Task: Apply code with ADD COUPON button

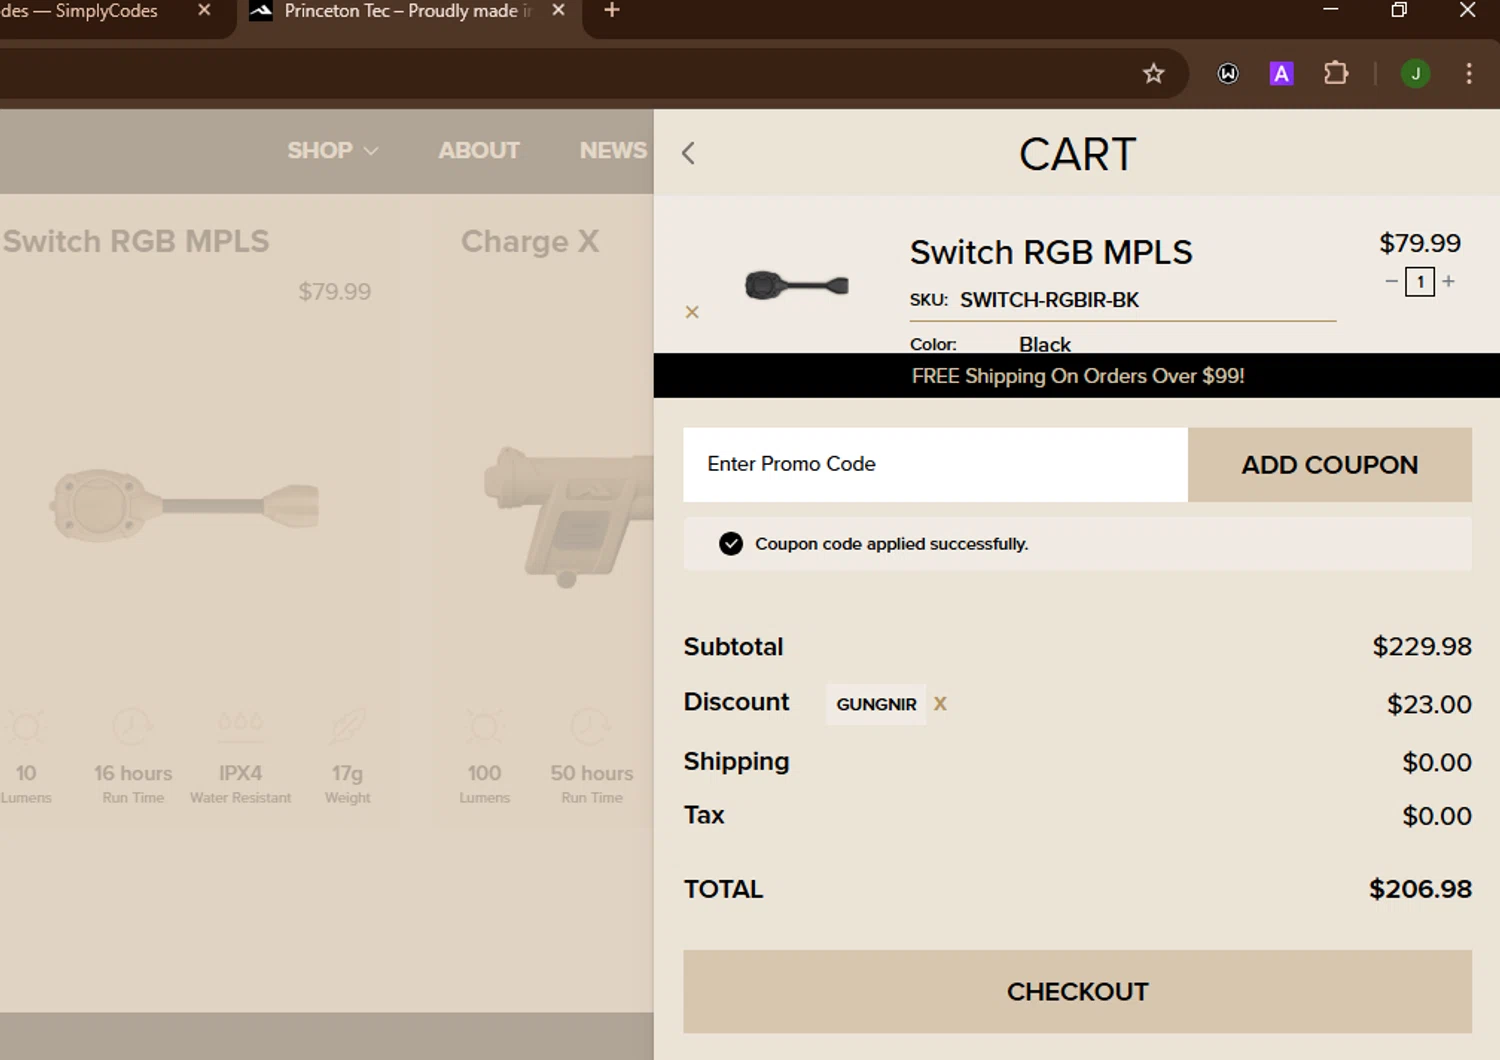Action: (1330, 464)
